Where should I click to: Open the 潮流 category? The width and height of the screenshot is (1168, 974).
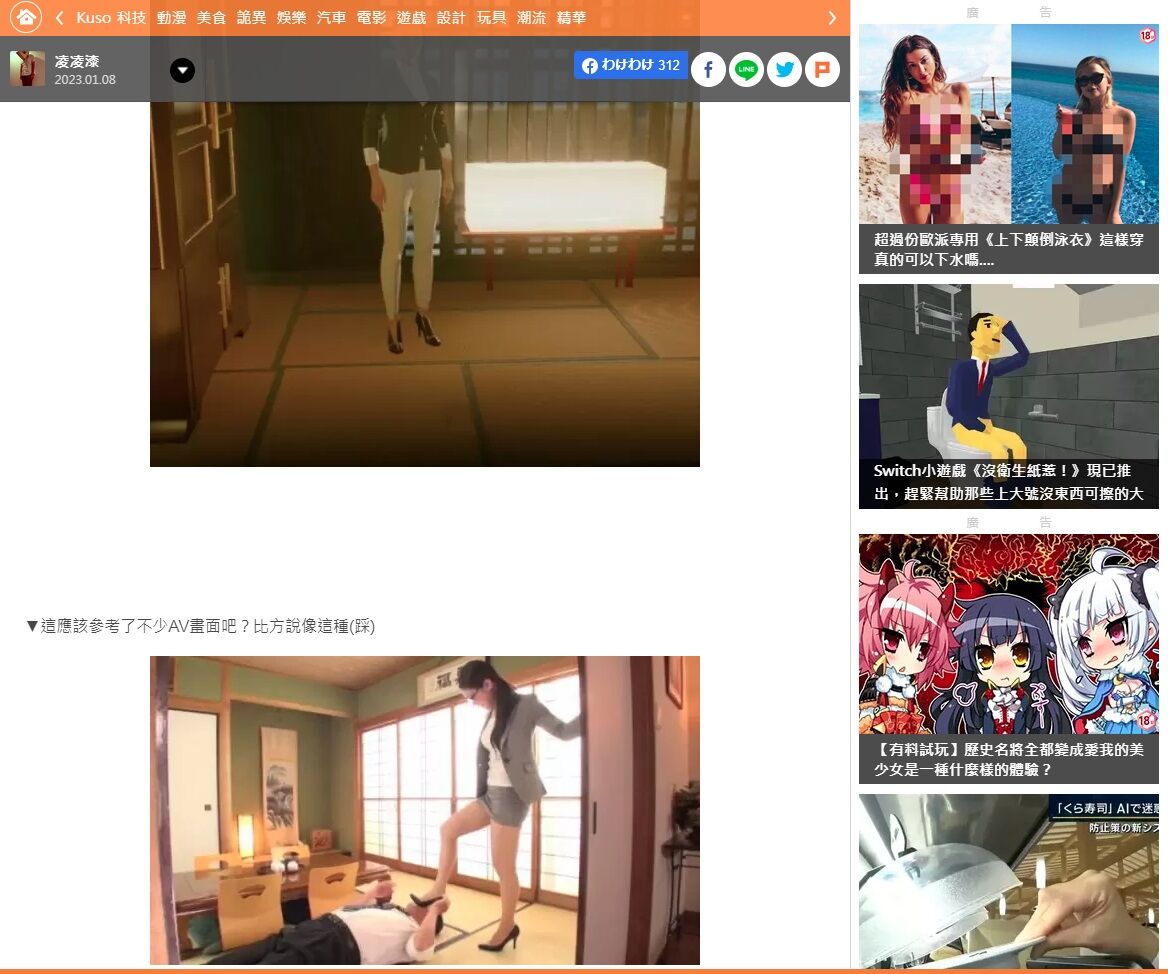531,17
